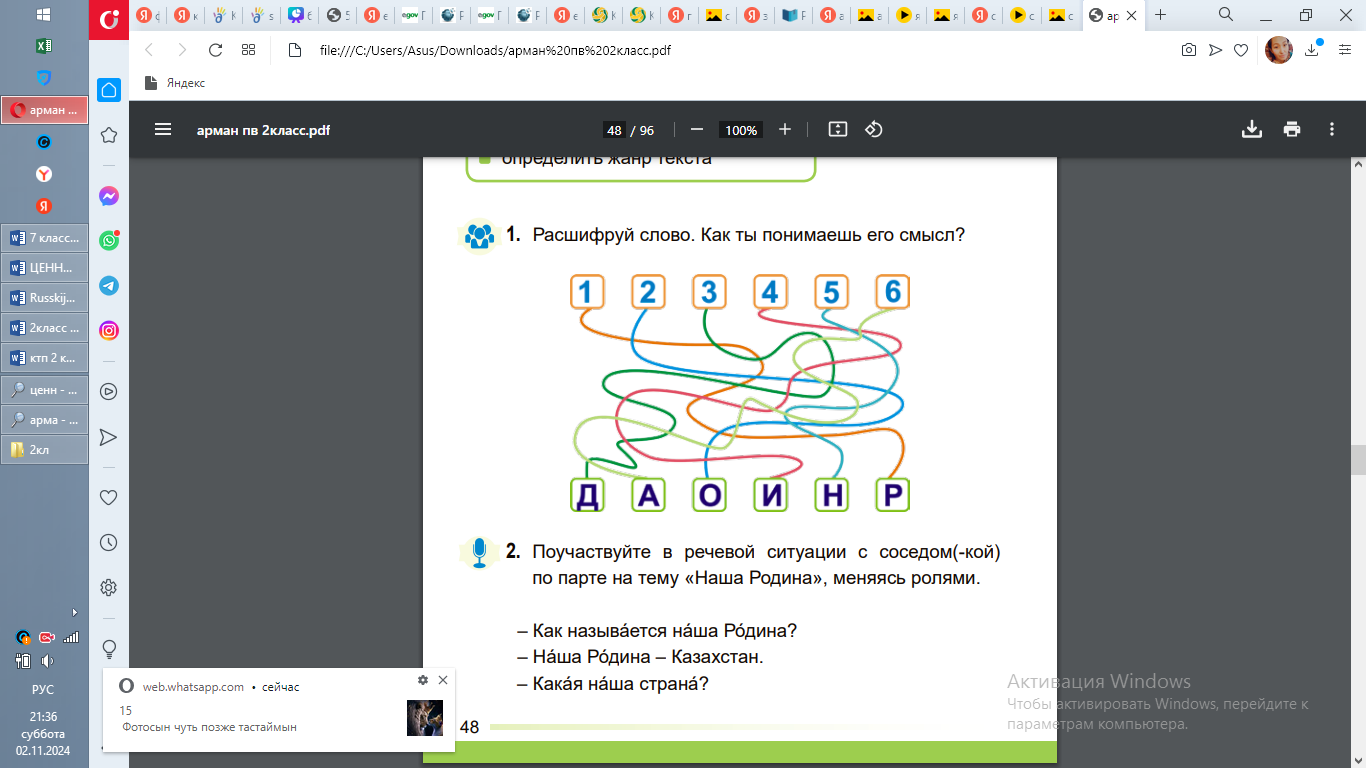1366x768 pixels.
Task: Switch to the Opera арман taskbar window
Action: [44, 110]
